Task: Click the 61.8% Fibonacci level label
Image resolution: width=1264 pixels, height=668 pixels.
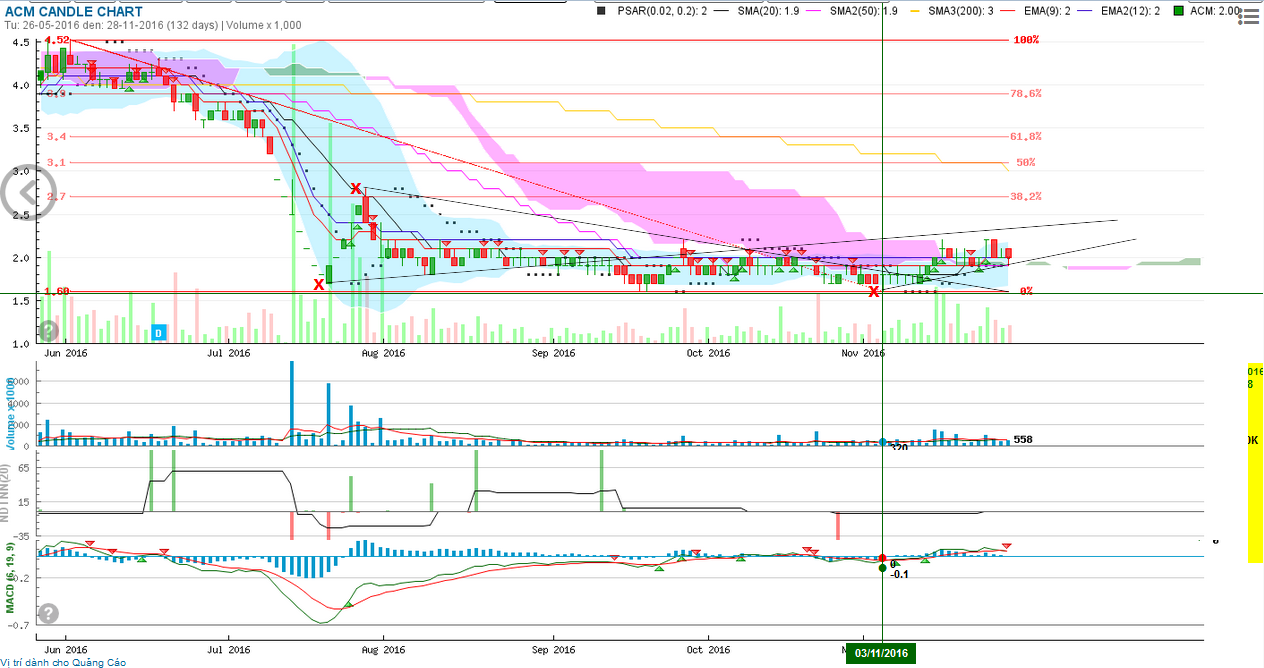Action: pos(1026,136)
